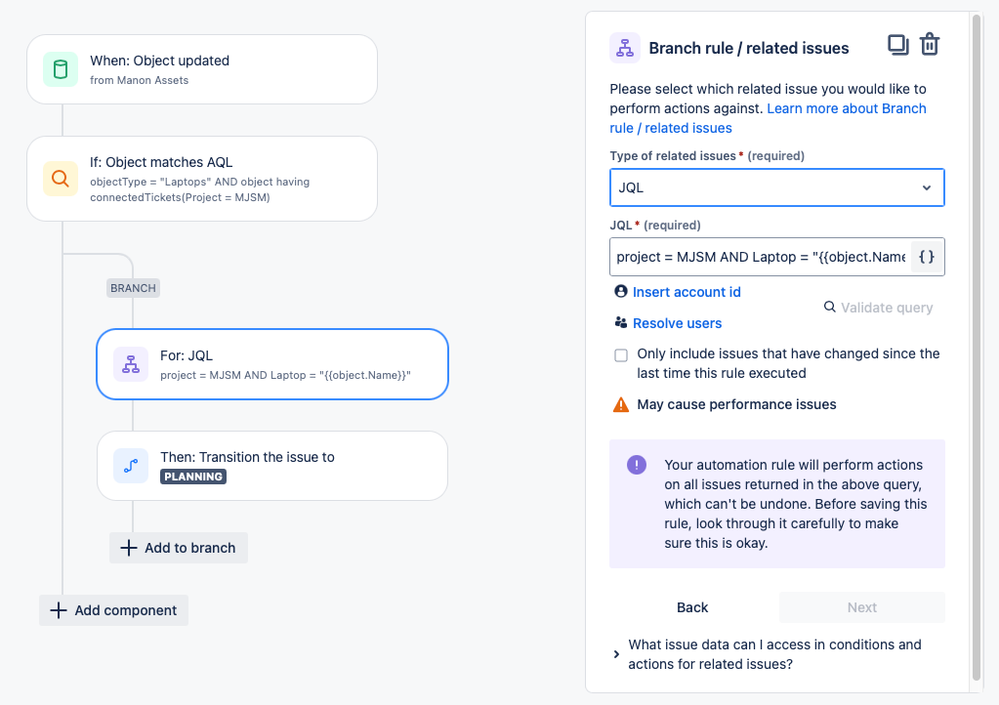Click the purple Branch rule header icon
Viewport: 999px width, 705px height.
(625, 48)
